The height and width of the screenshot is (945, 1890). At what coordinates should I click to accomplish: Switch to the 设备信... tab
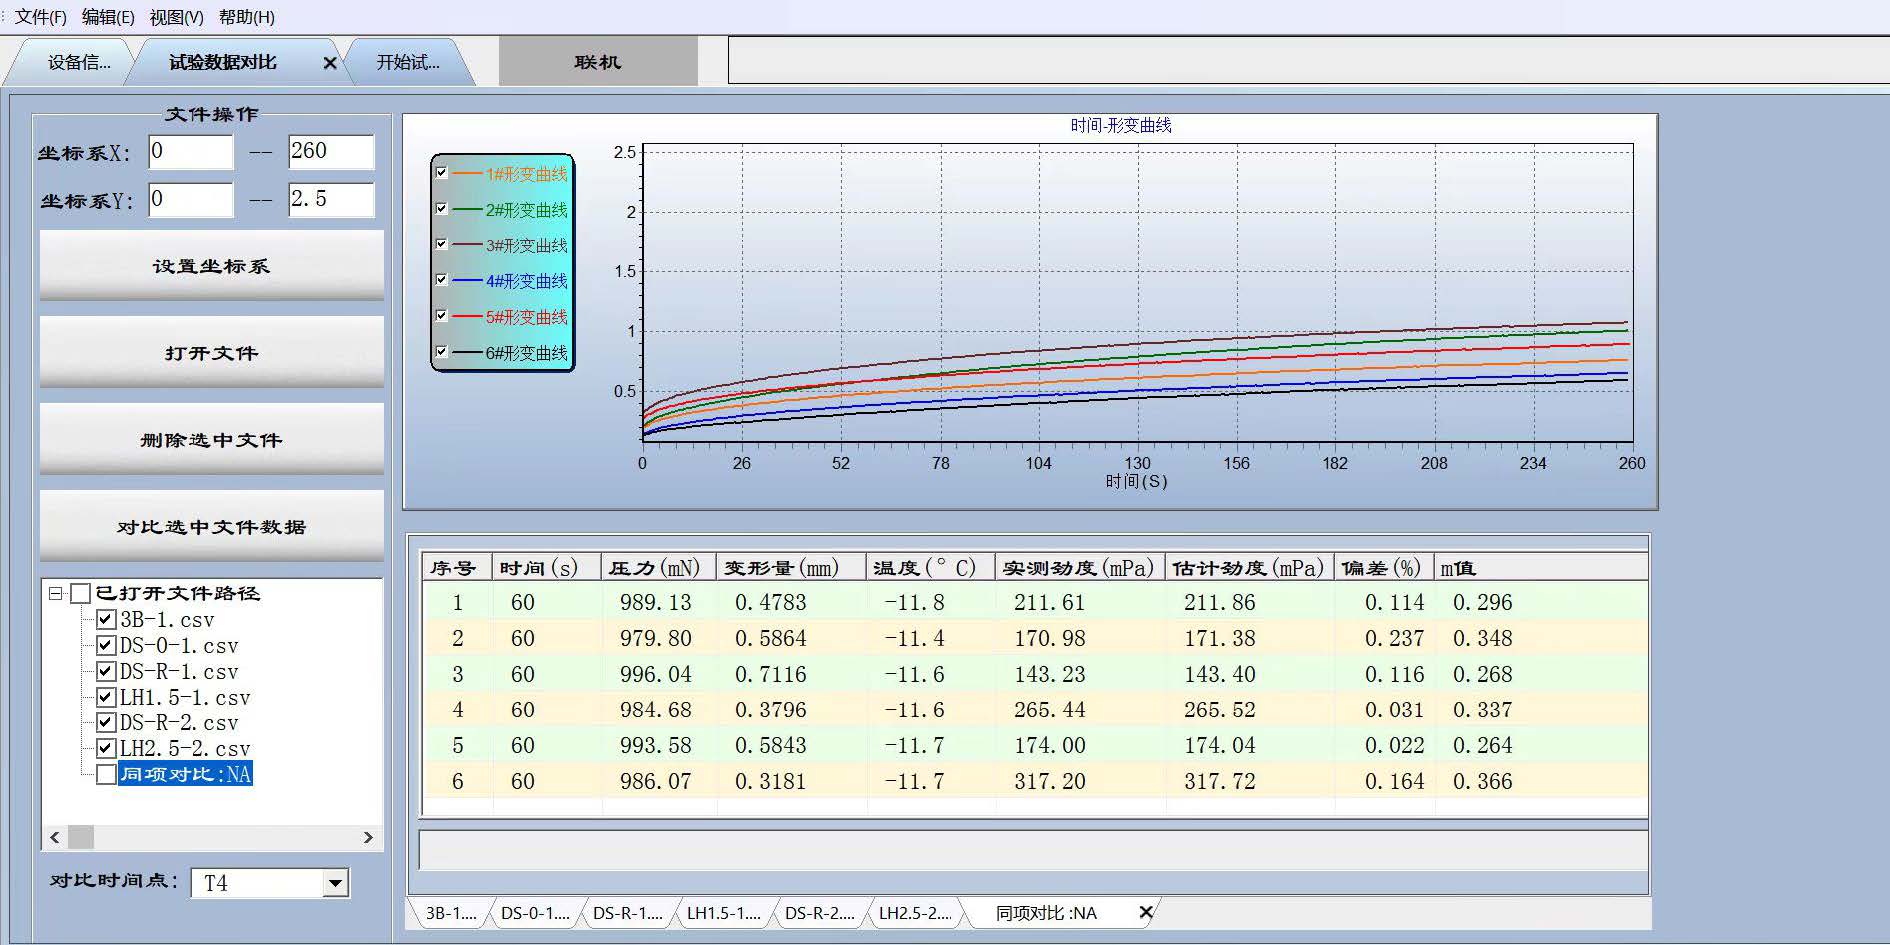click(x=78, y=63)
